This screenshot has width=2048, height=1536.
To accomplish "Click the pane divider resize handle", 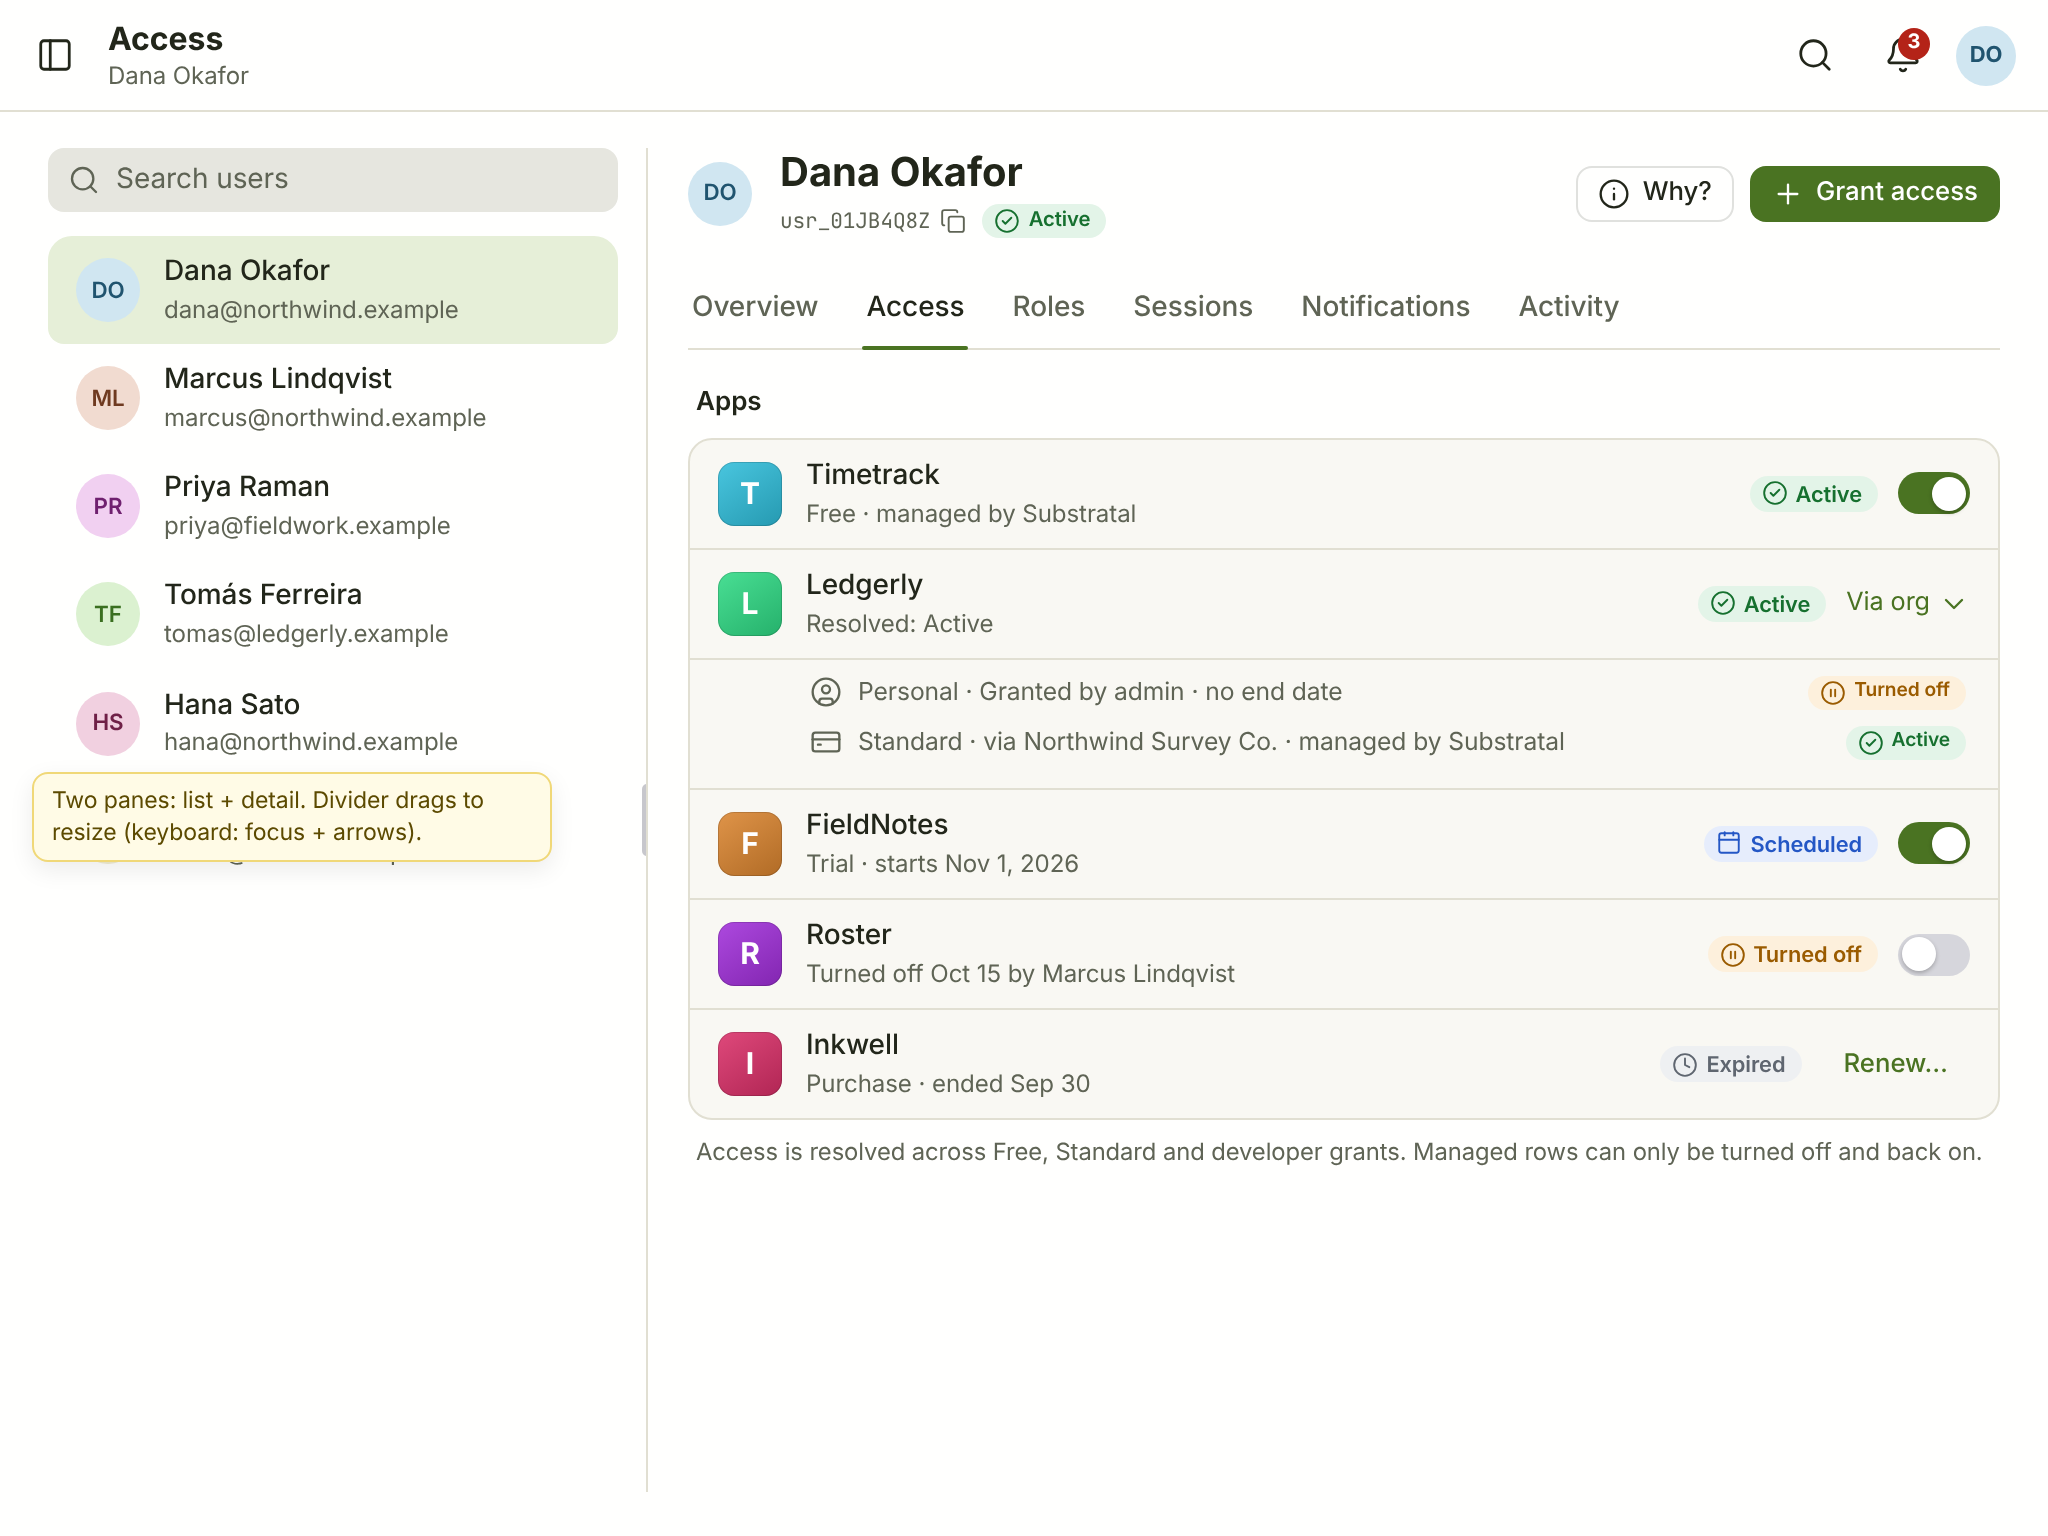I will click(645, 820).
